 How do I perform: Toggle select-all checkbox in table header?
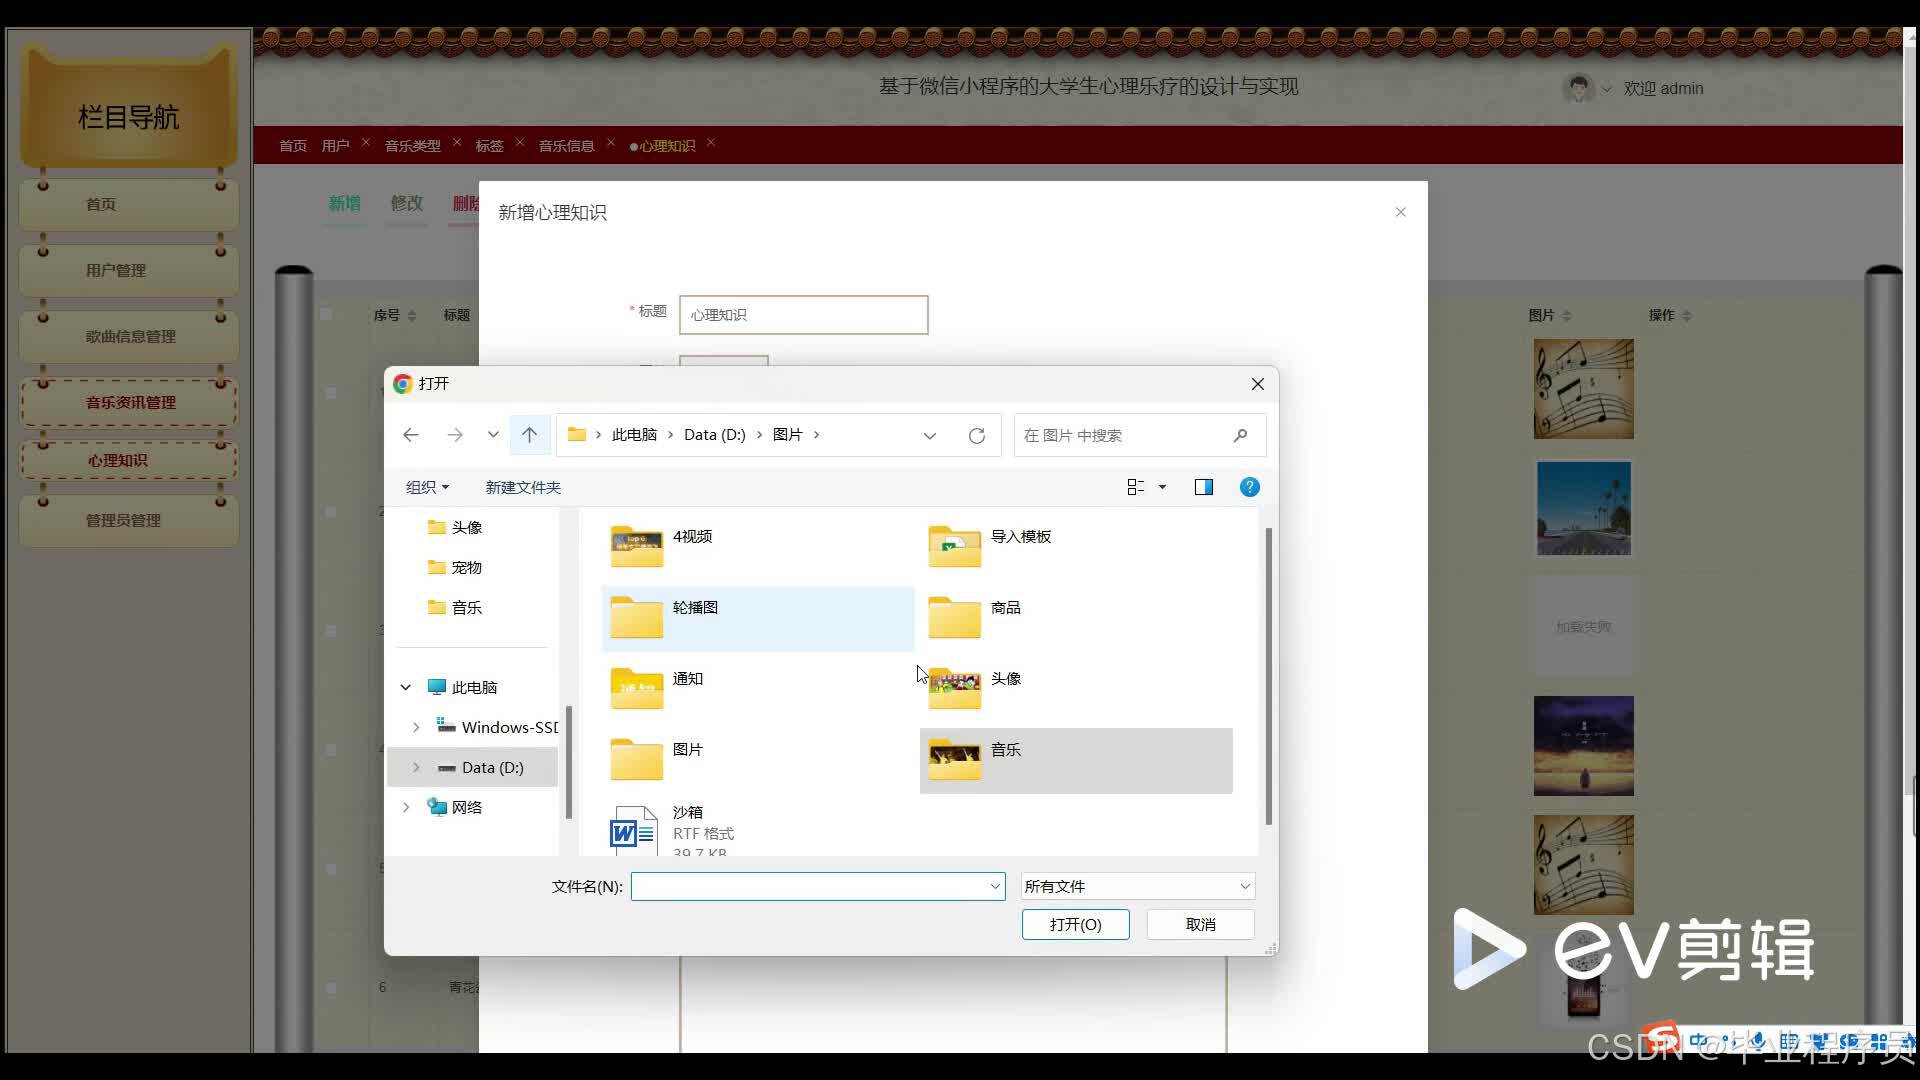pyautogui.click(x=326, y=314)
